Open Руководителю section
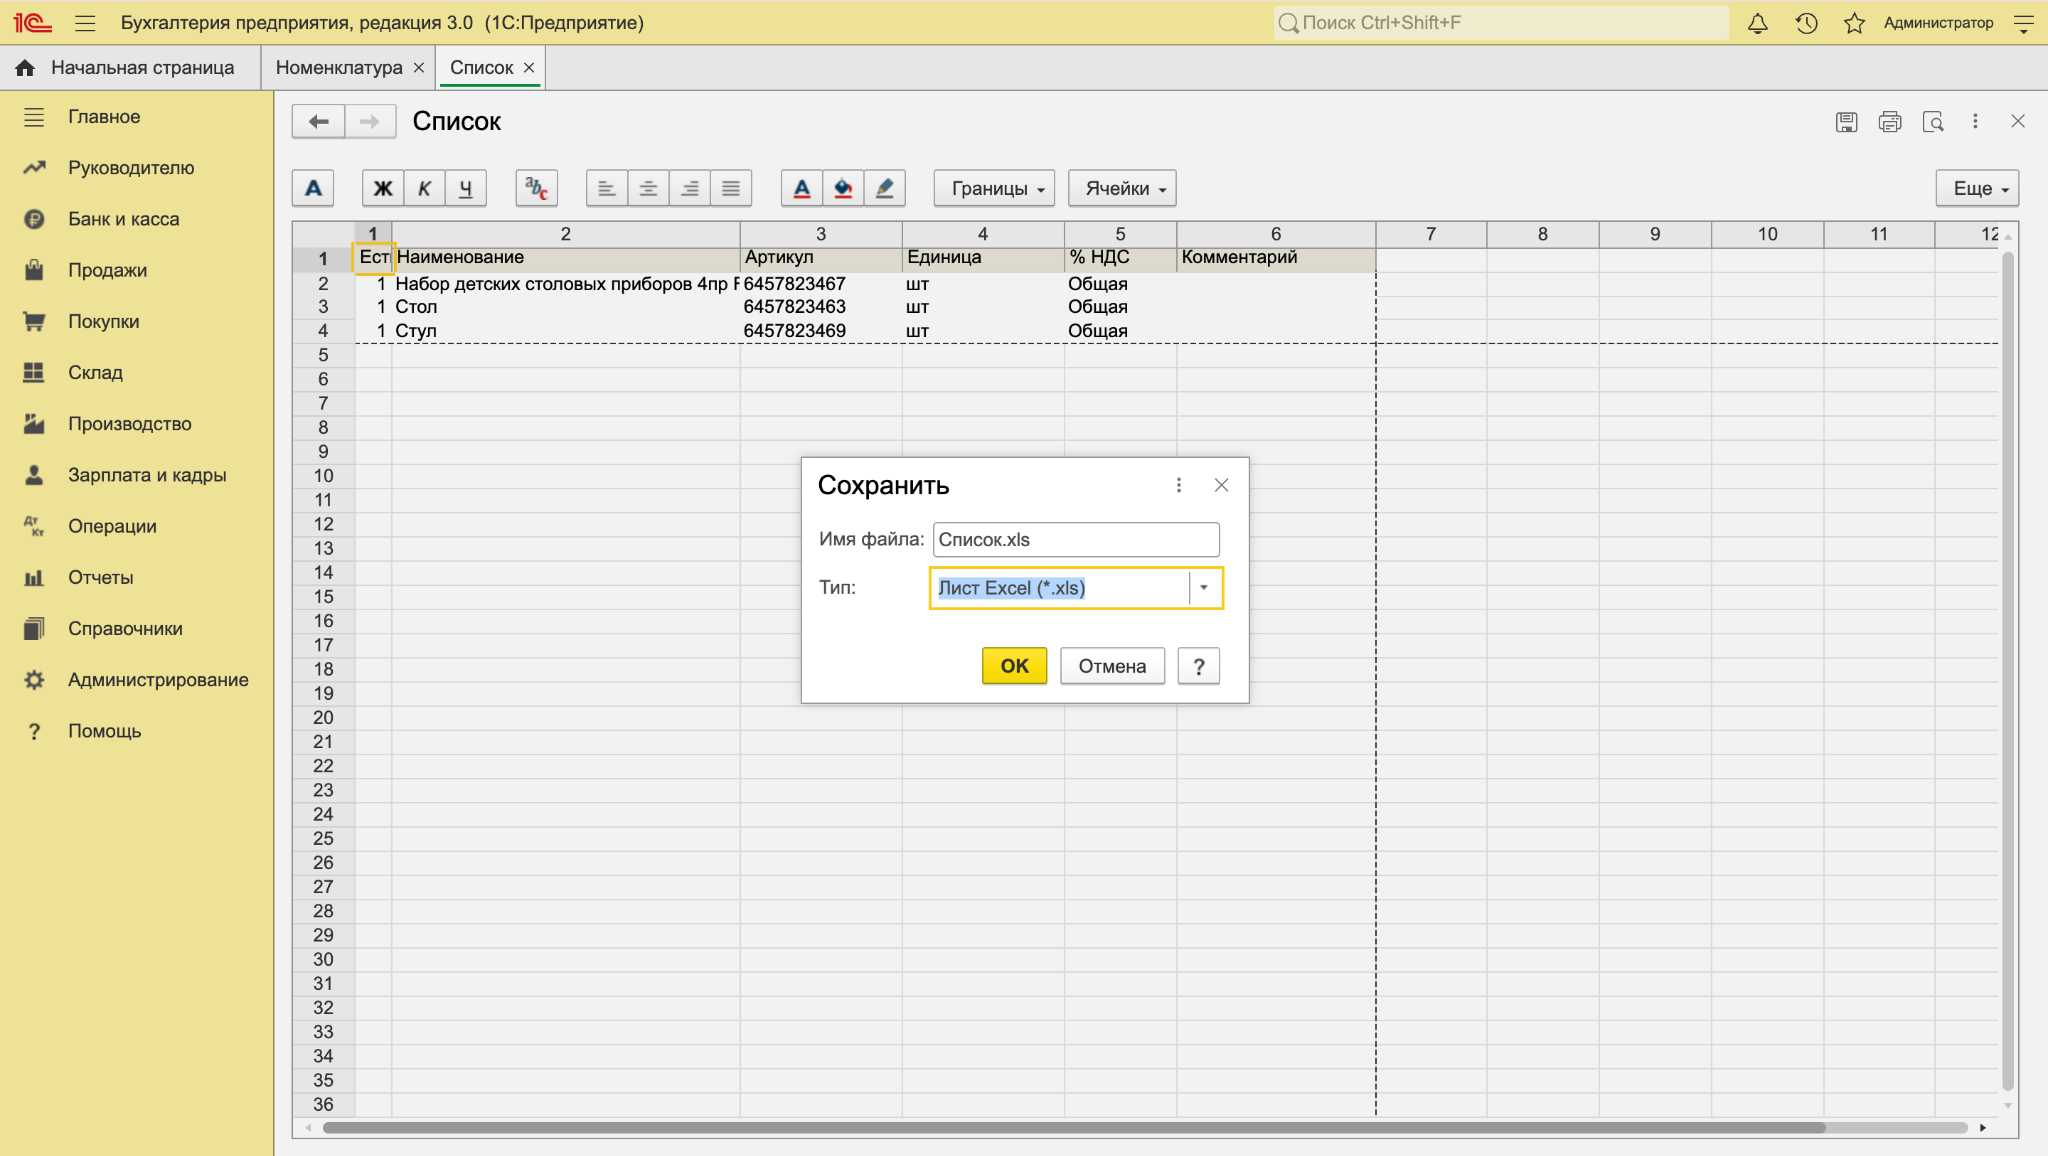The image size is (2048, 1156). coord(131,168)
